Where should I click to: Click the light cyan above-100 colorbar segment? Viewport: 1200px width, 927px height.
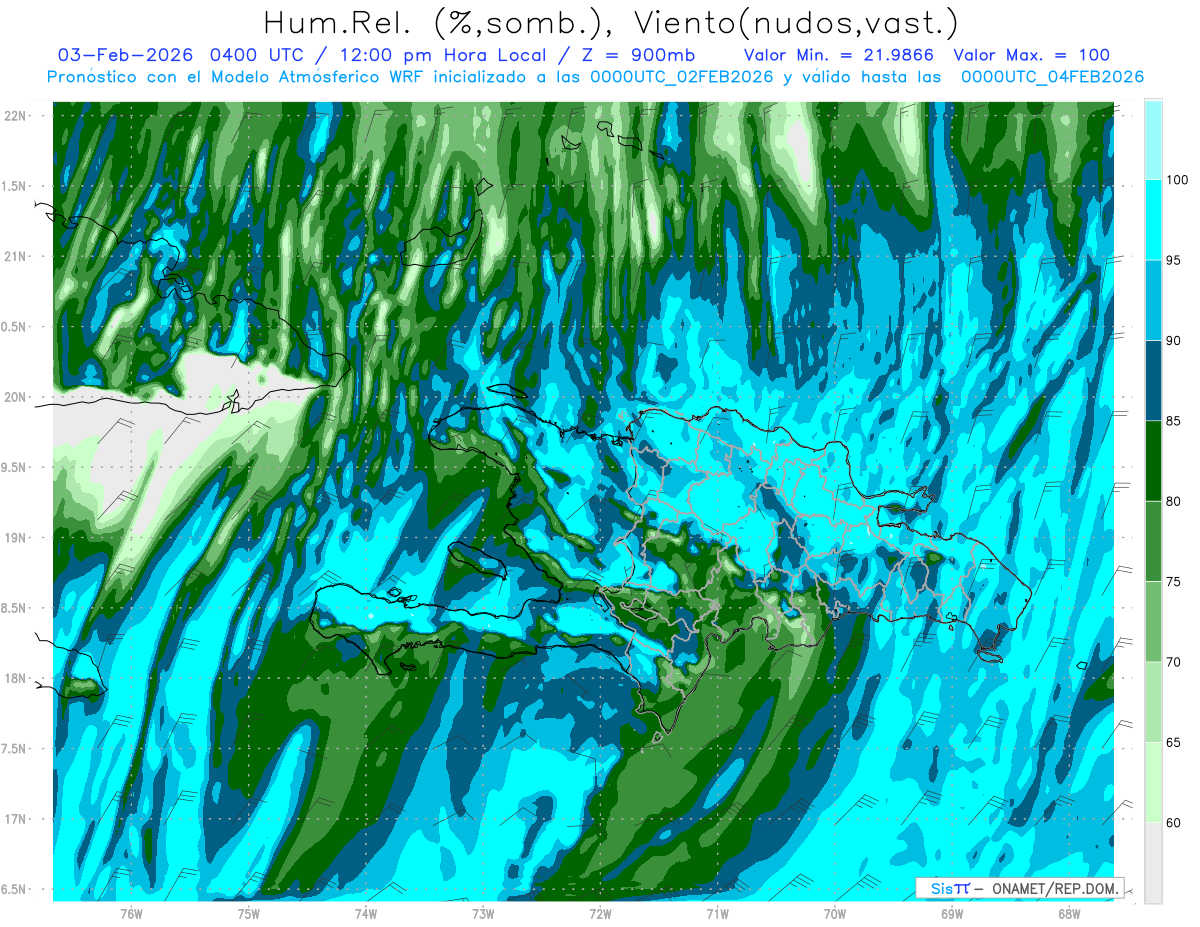click(x=1153, y=140)
